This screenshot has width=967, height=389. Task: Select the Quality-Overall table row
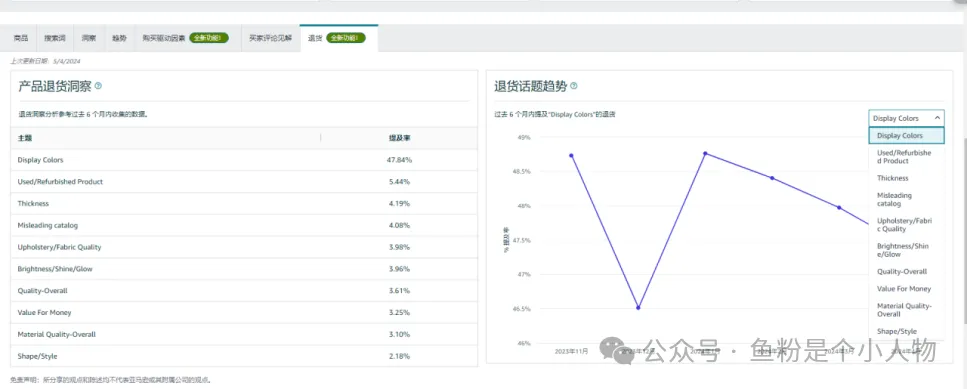pyautogui.click(x=244, y=290)
